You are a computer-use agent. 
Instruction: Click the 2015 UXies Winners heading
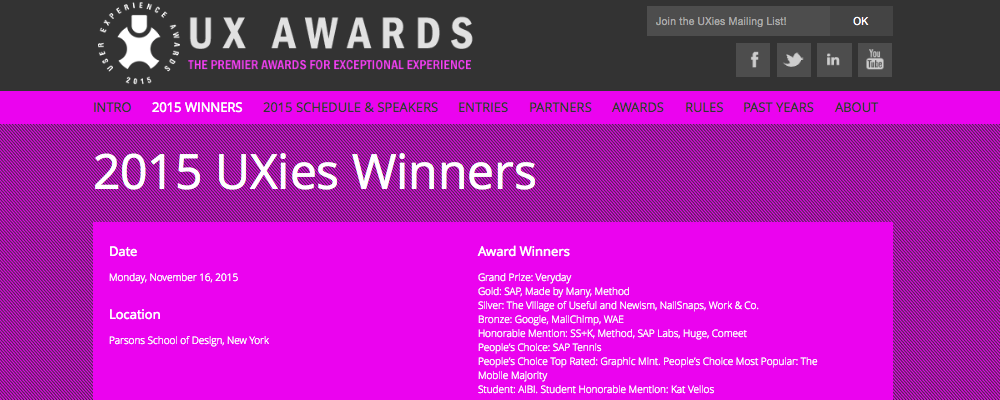[x=314, y=172]
